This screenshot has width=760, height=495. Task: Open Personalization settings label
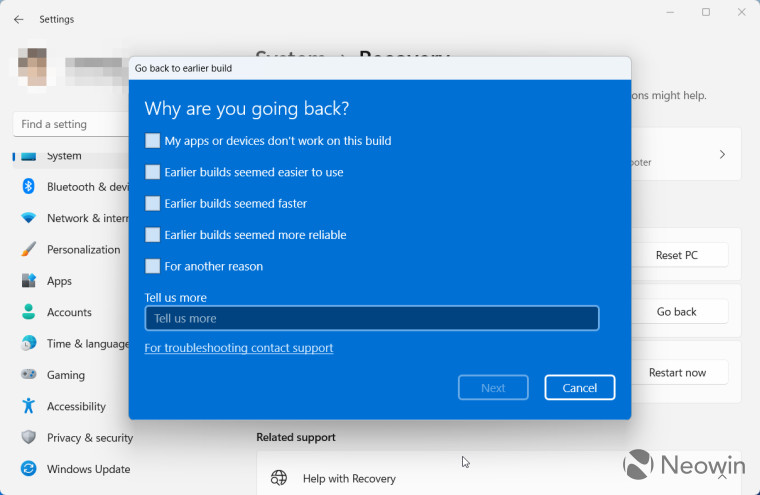(83, 250)
